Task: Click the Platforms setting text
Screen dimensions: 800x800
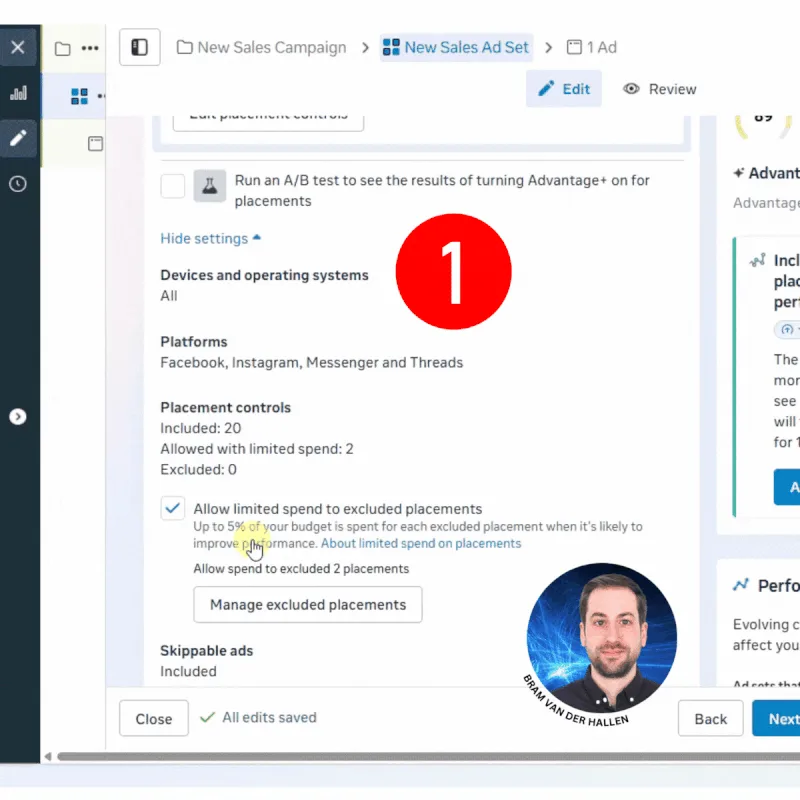Action: point(312,362)
